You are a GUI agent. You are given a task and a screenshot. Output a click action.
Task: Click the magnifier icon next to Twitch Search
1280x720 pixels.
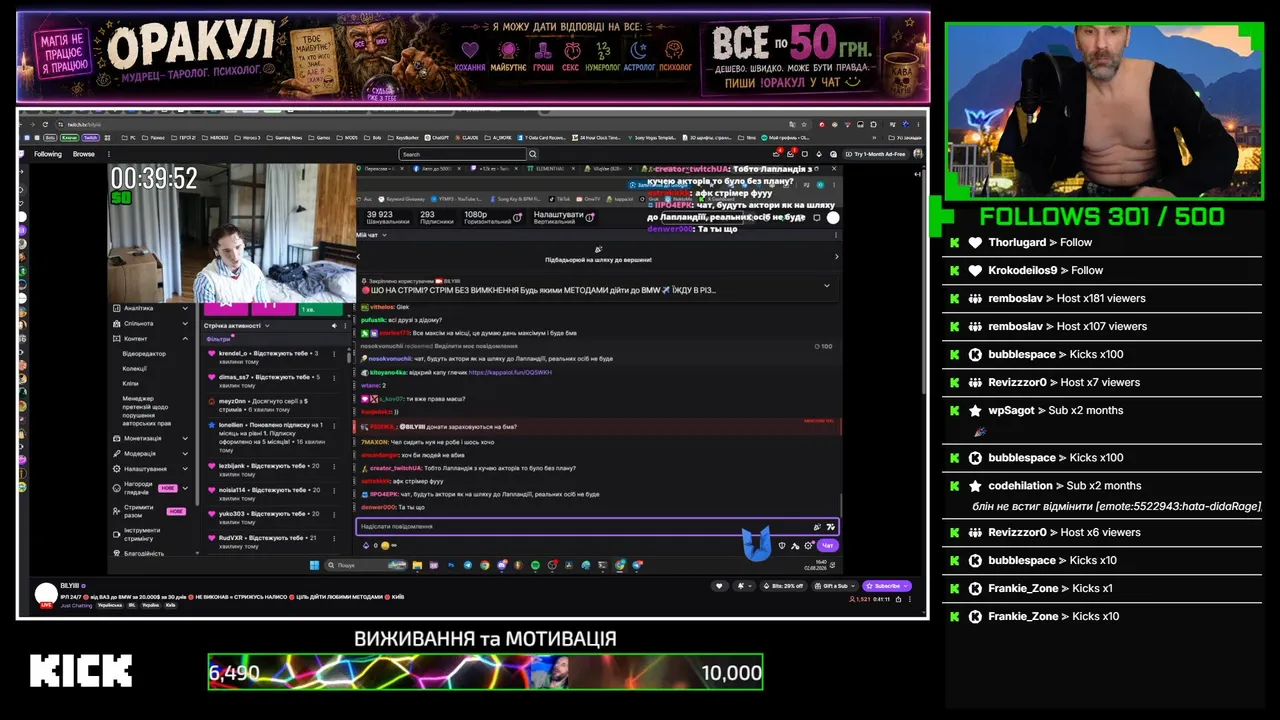click(x=533, y=154)
